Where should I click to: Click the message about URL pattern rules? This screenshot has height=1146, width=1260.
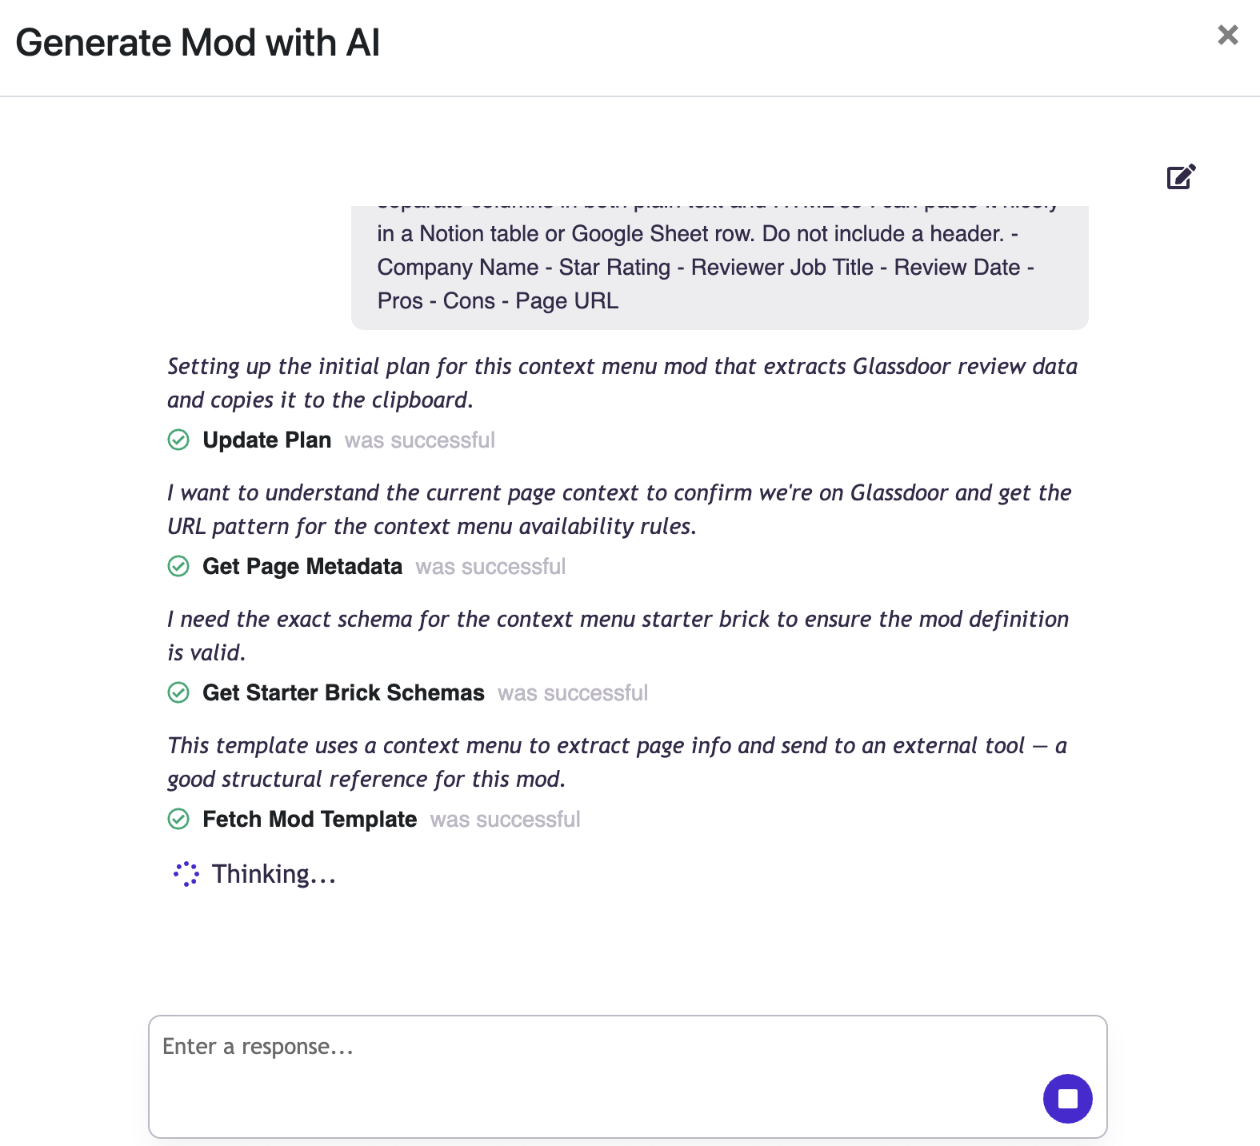(618, 509)
